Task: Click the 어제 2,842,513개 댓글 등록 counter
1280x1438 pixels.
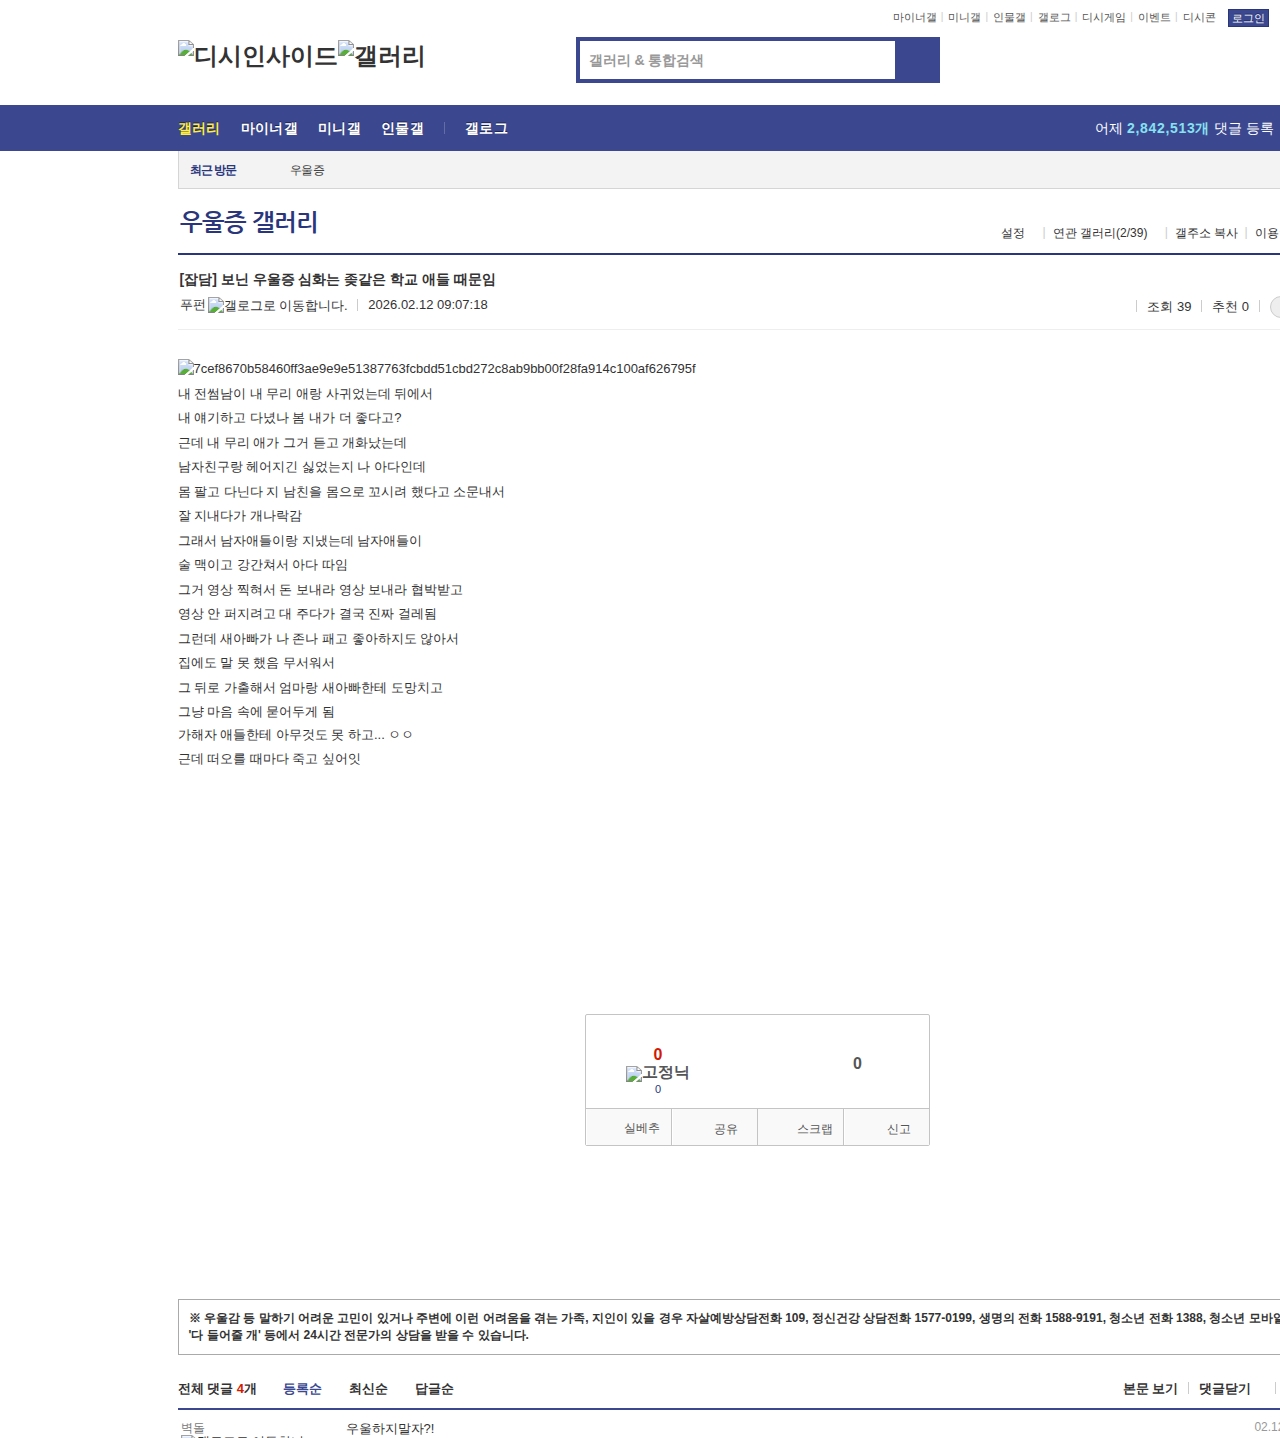Action: click(x=1184, y=129)
